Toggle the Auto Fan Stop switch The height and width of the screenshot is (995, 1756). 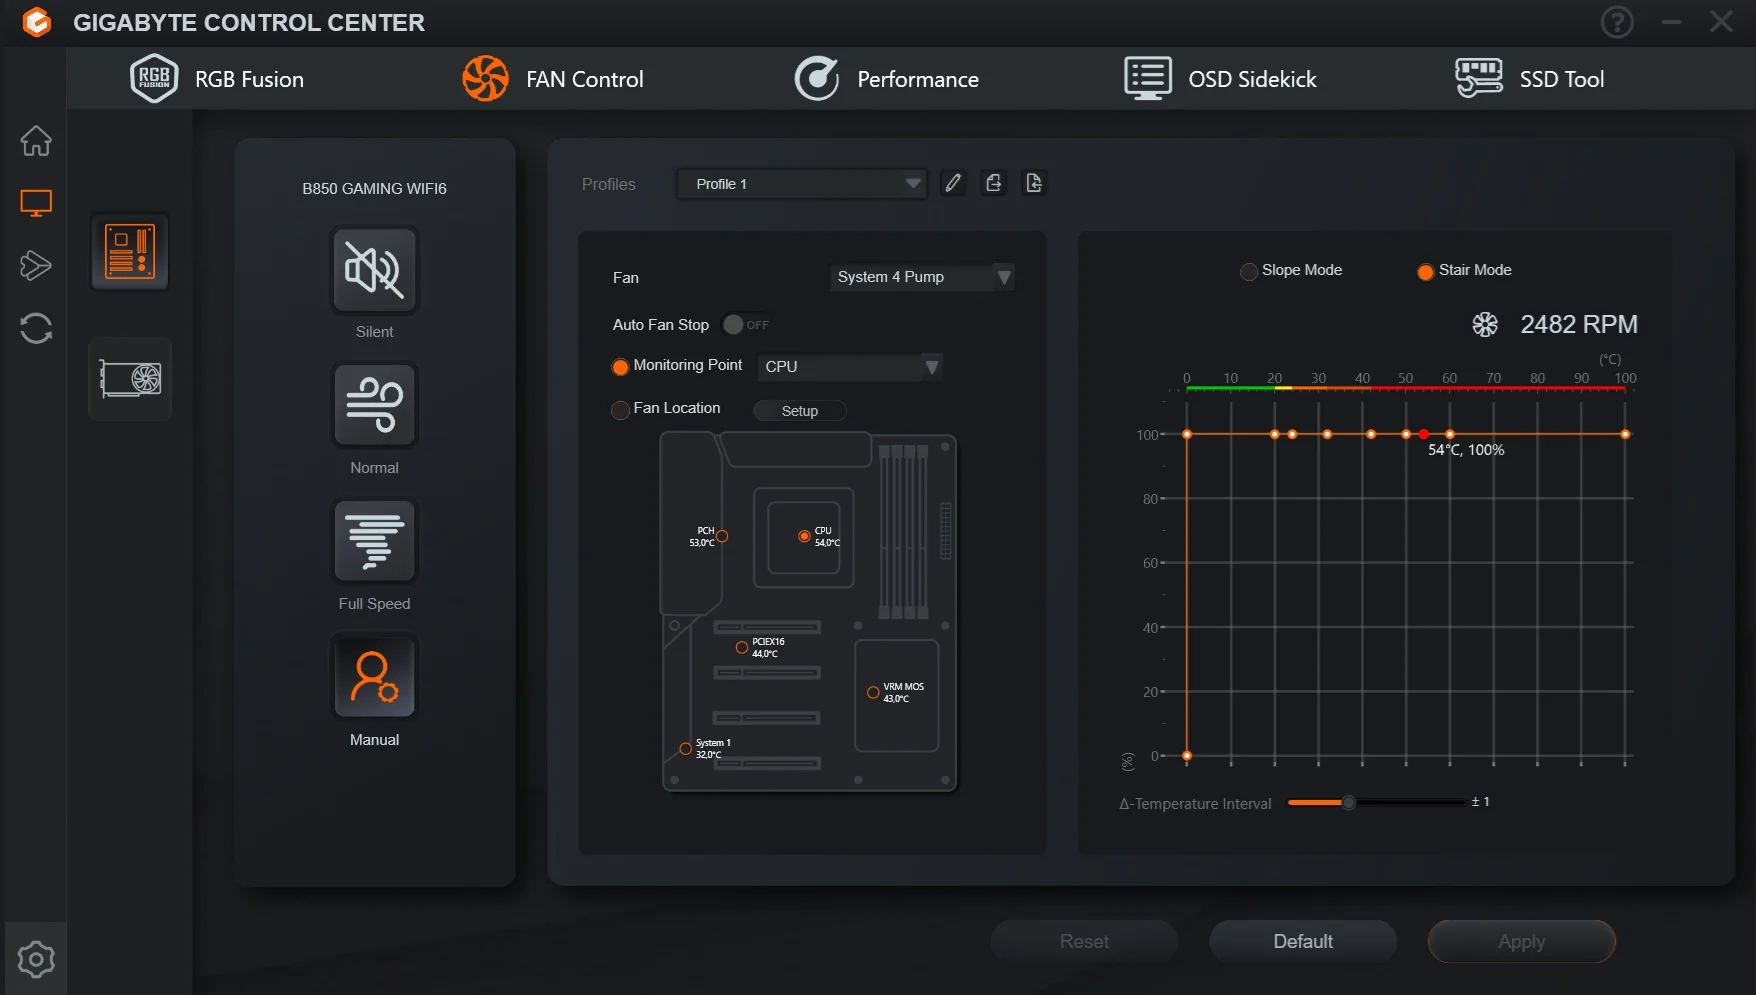pyautogui.click(x=746, y=324)
